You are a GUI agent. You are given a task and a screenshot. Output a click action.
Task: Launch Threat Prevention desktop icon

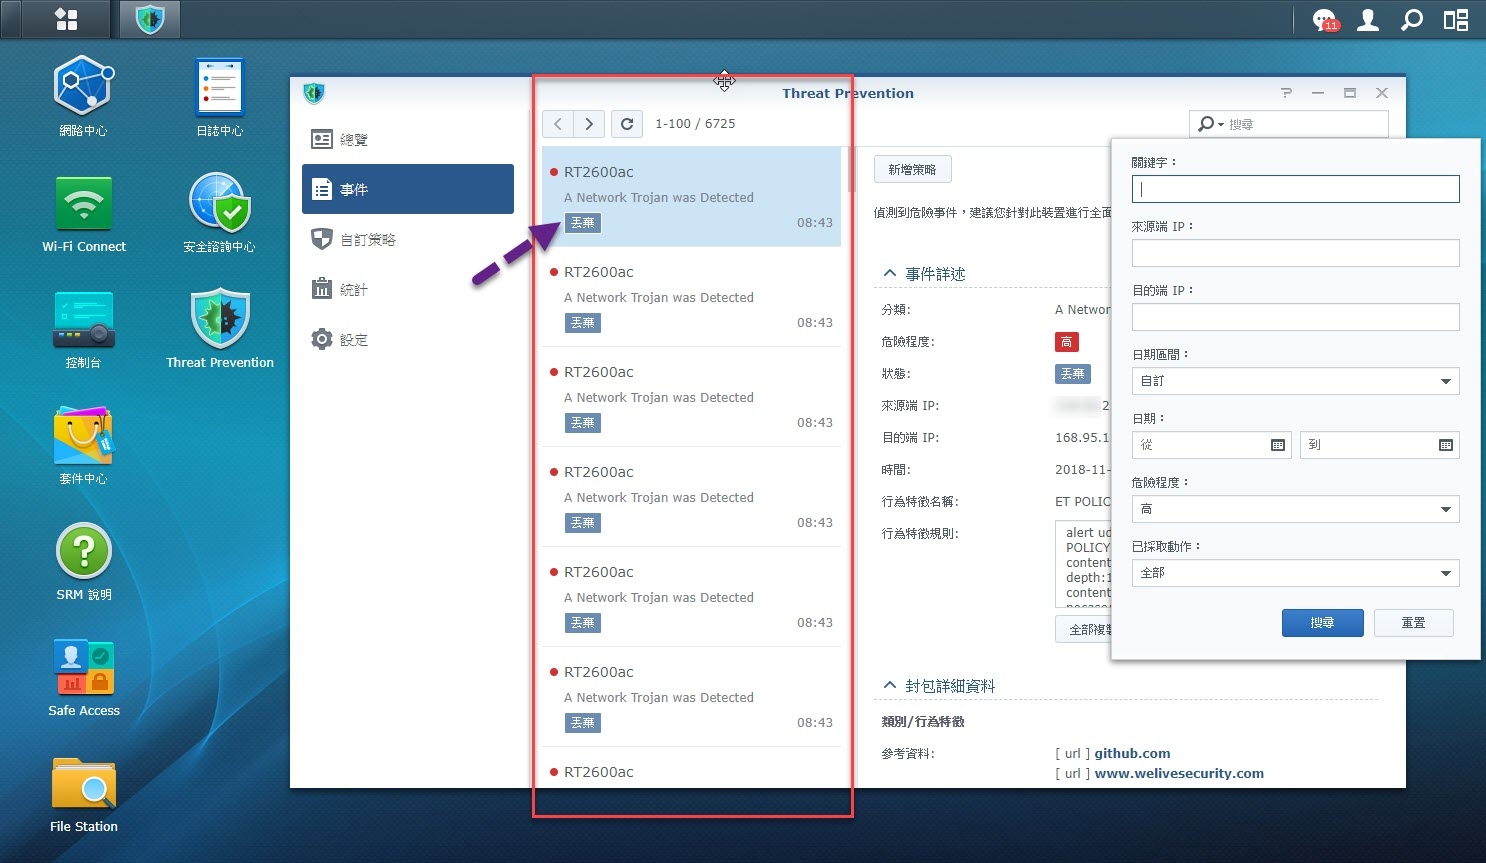(220, 330)
